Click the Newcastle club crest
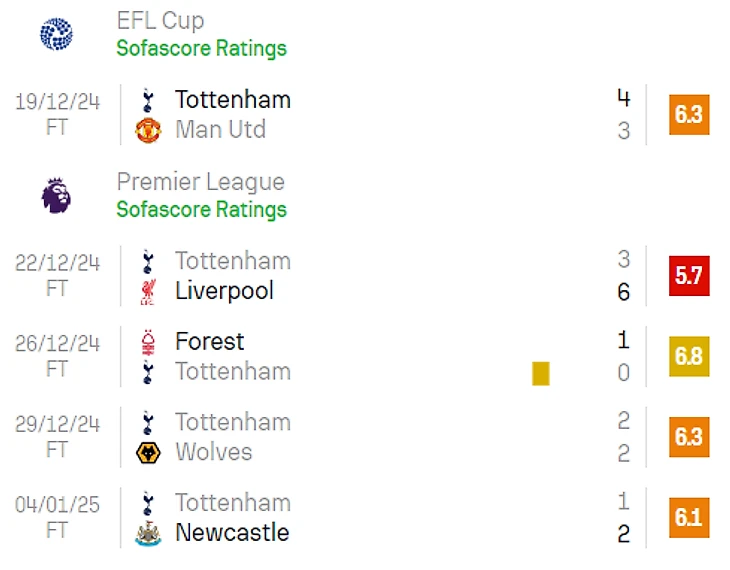The width and height of the screenshot is (730, 570). [x=148, y=534]
